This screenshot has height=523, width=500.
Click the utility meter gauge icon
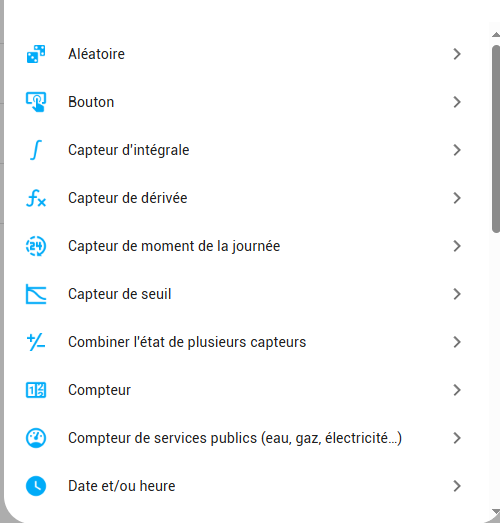(x=36, y=438)
